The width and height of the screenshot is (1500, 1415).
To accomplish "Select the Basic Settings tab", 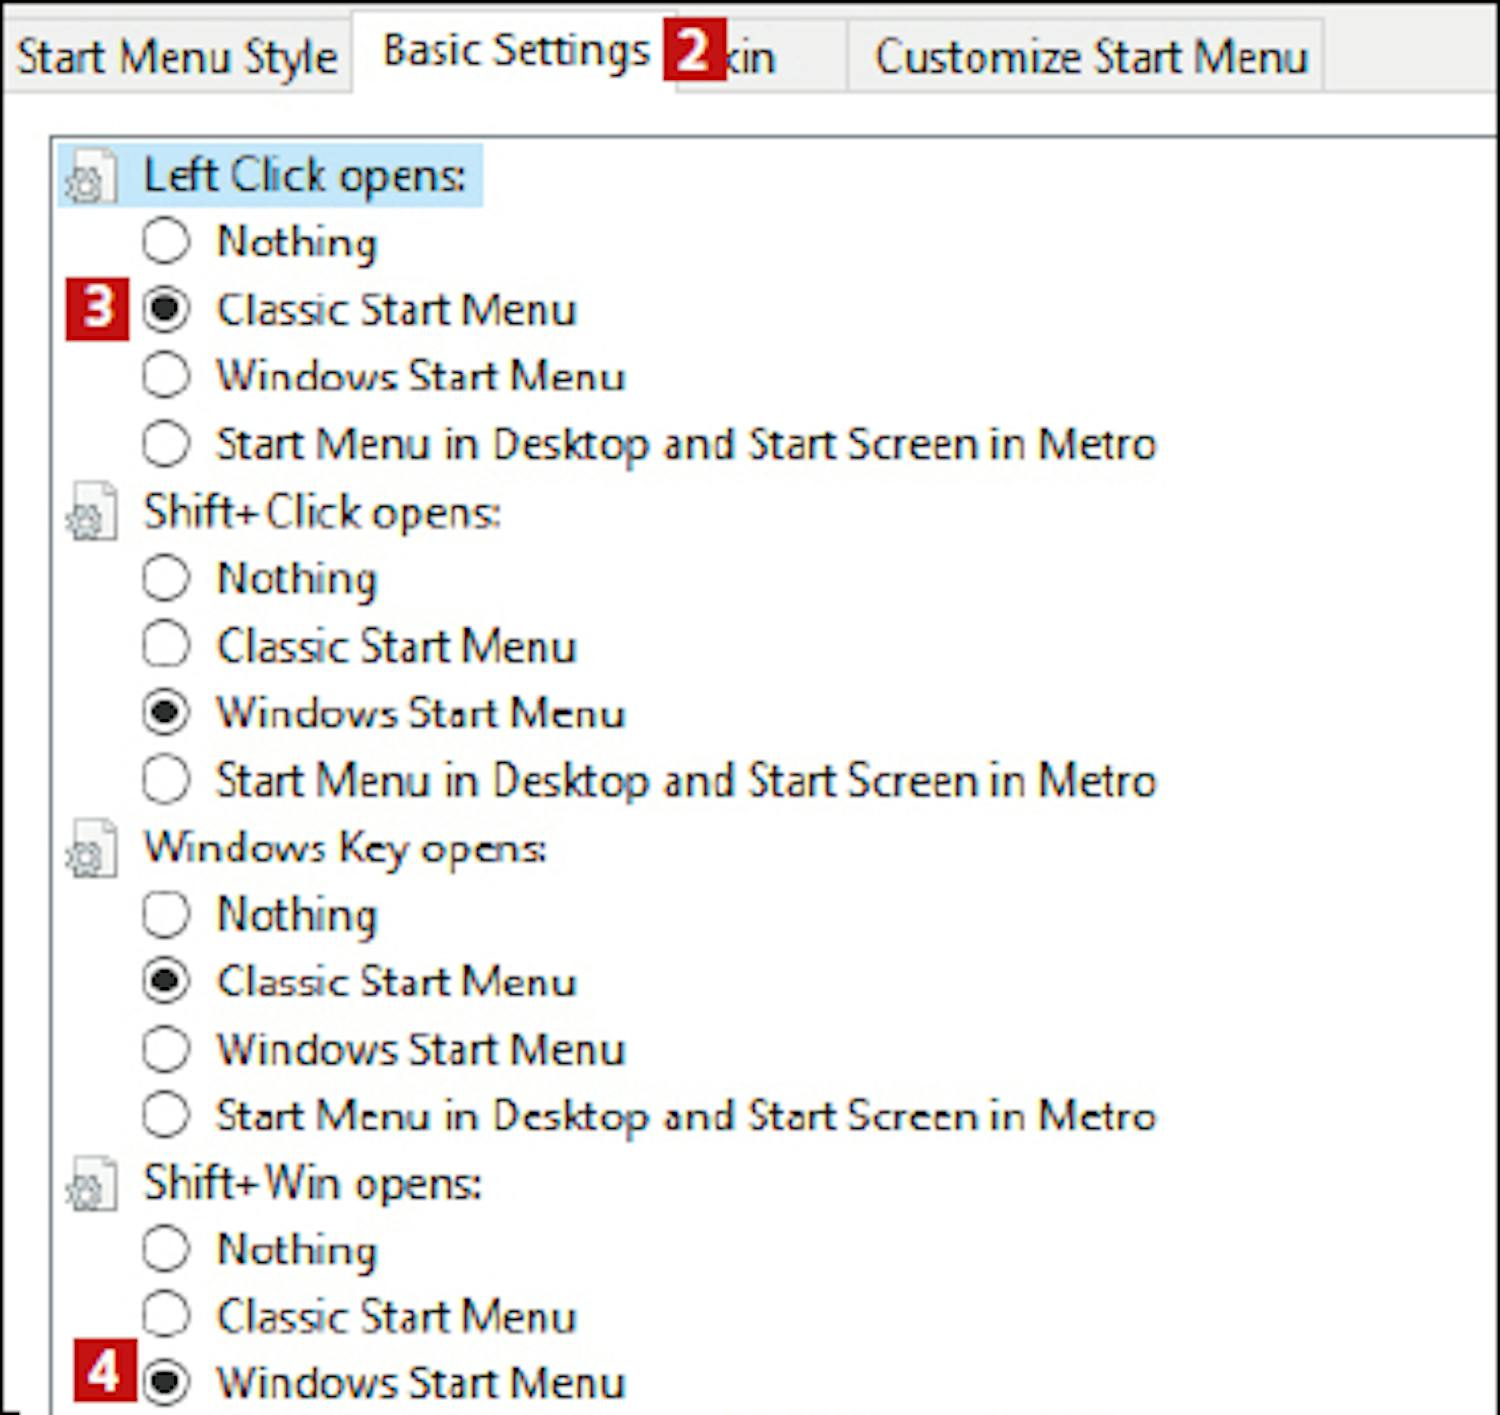I will tap(515, 50).
